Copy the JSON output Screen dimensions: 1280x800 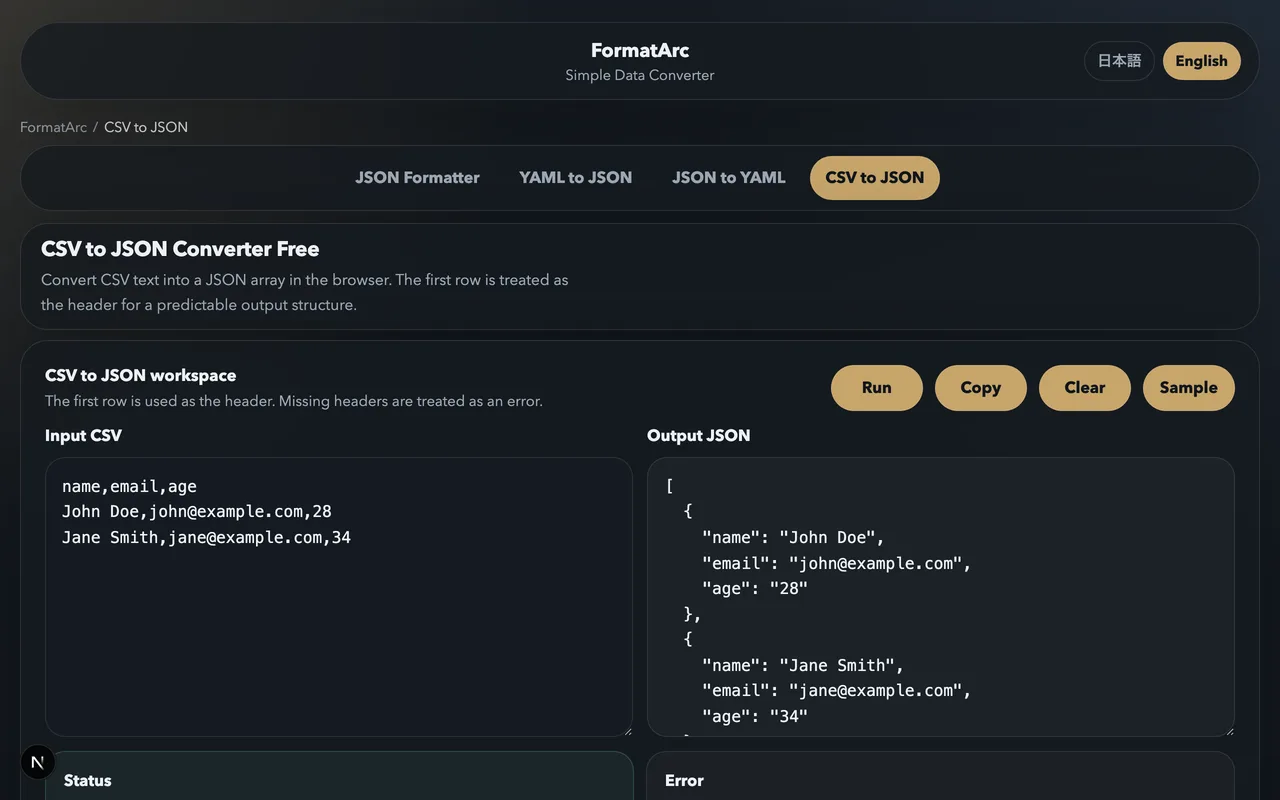coord(980,387)
